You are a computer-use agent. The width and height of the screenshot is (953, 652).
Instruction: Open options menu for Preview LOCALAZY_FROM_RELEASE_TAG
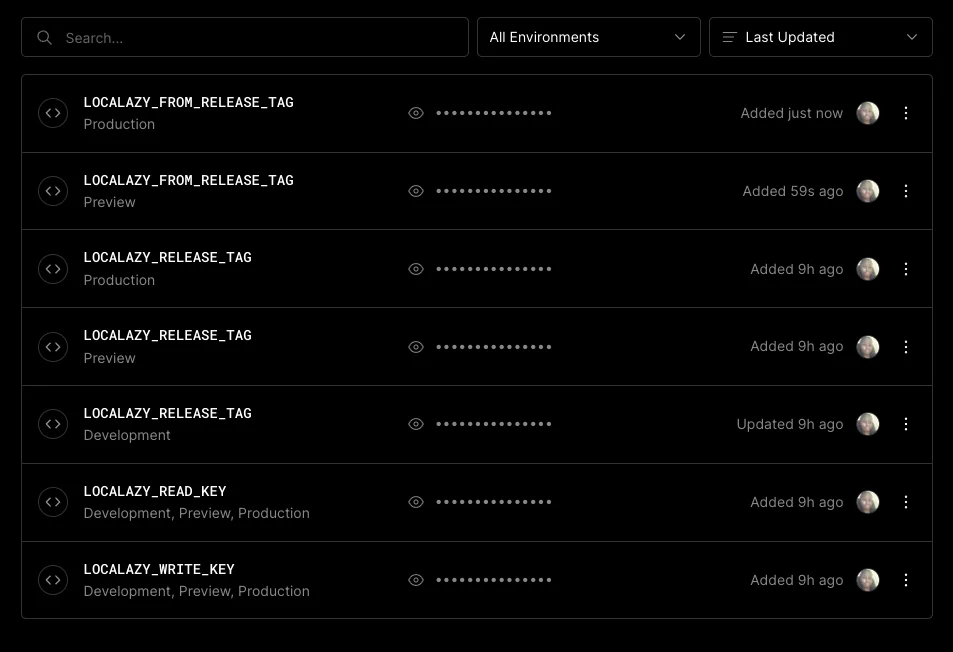(906, 191)
